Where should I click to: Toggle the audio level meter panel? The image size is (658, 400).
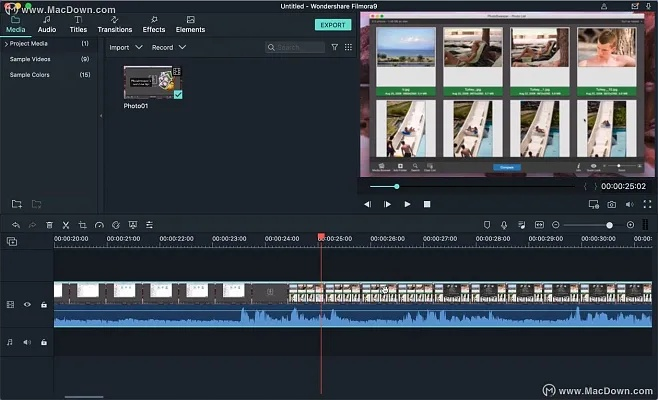[645, 225]
